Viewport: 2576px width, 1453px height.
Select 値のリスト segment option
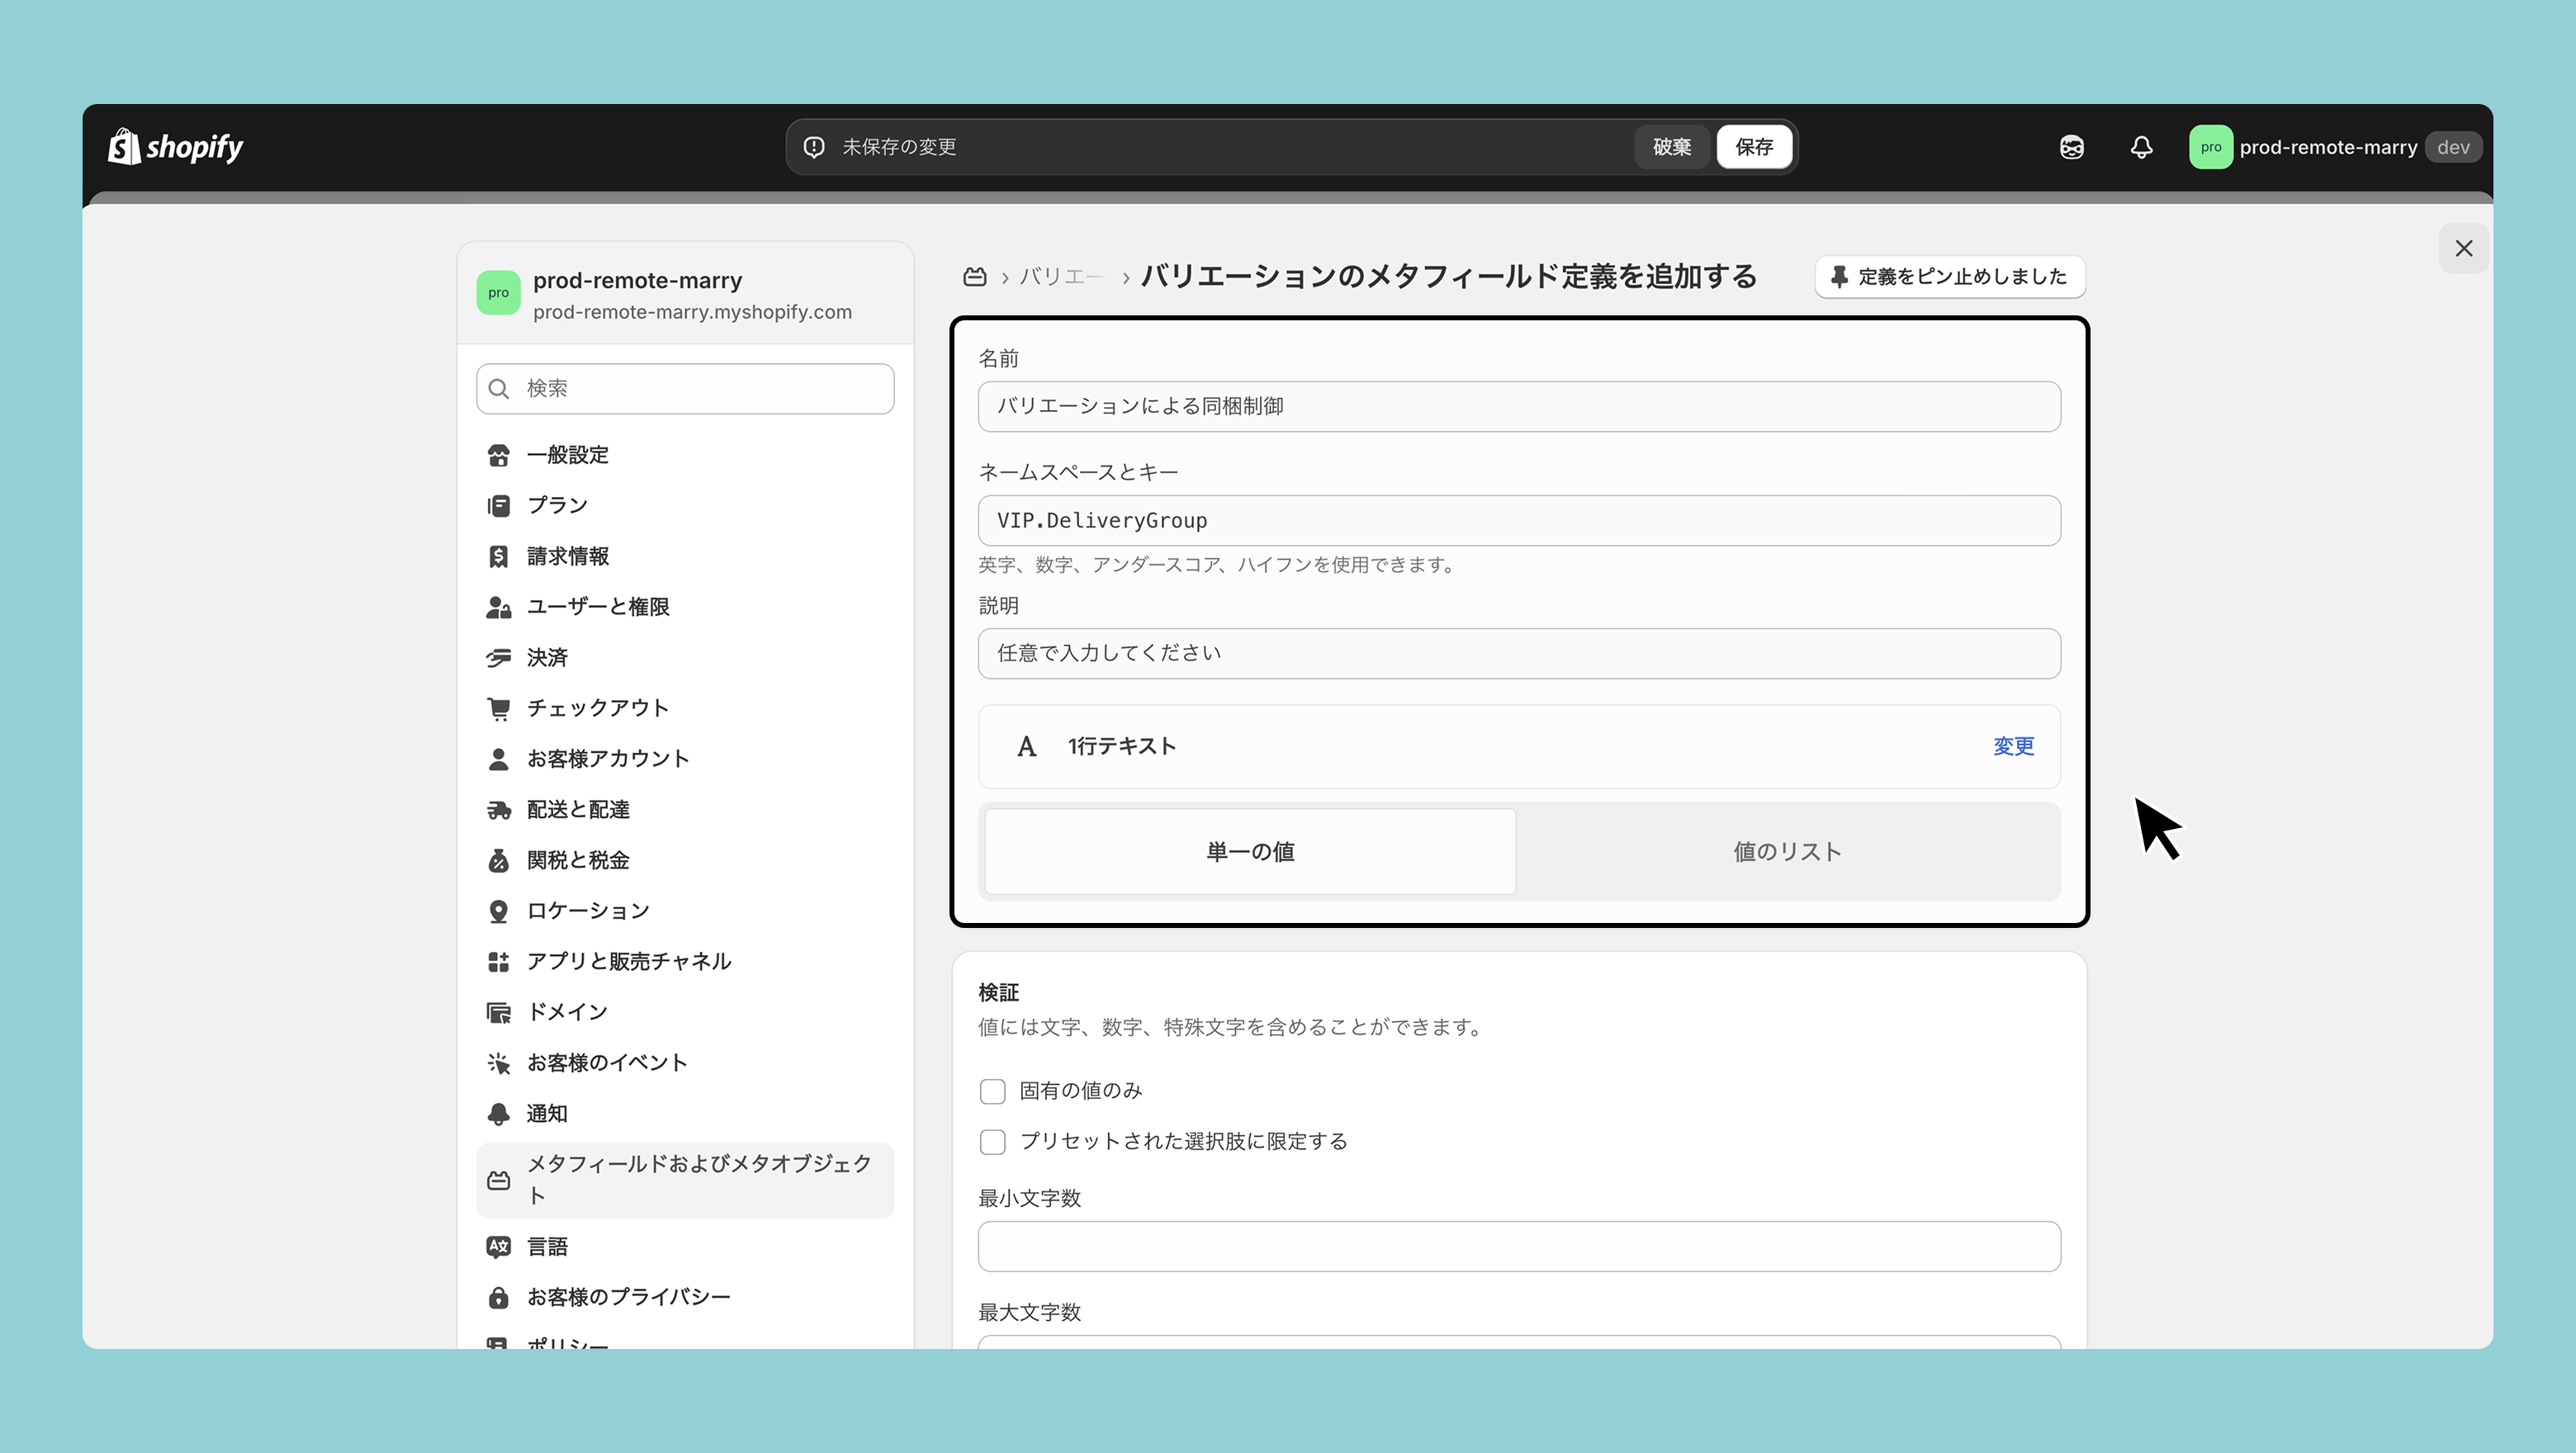tap(1787, 851)
